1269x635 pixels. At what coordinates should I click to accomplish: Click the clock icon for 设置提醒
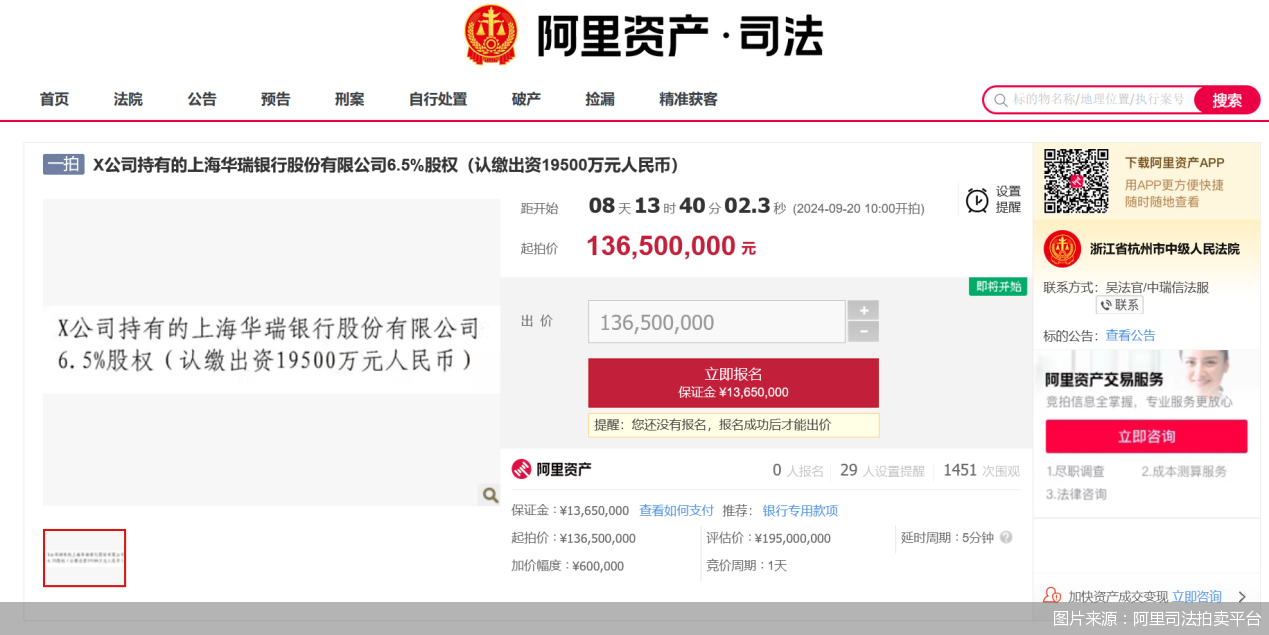coord(977,200)
